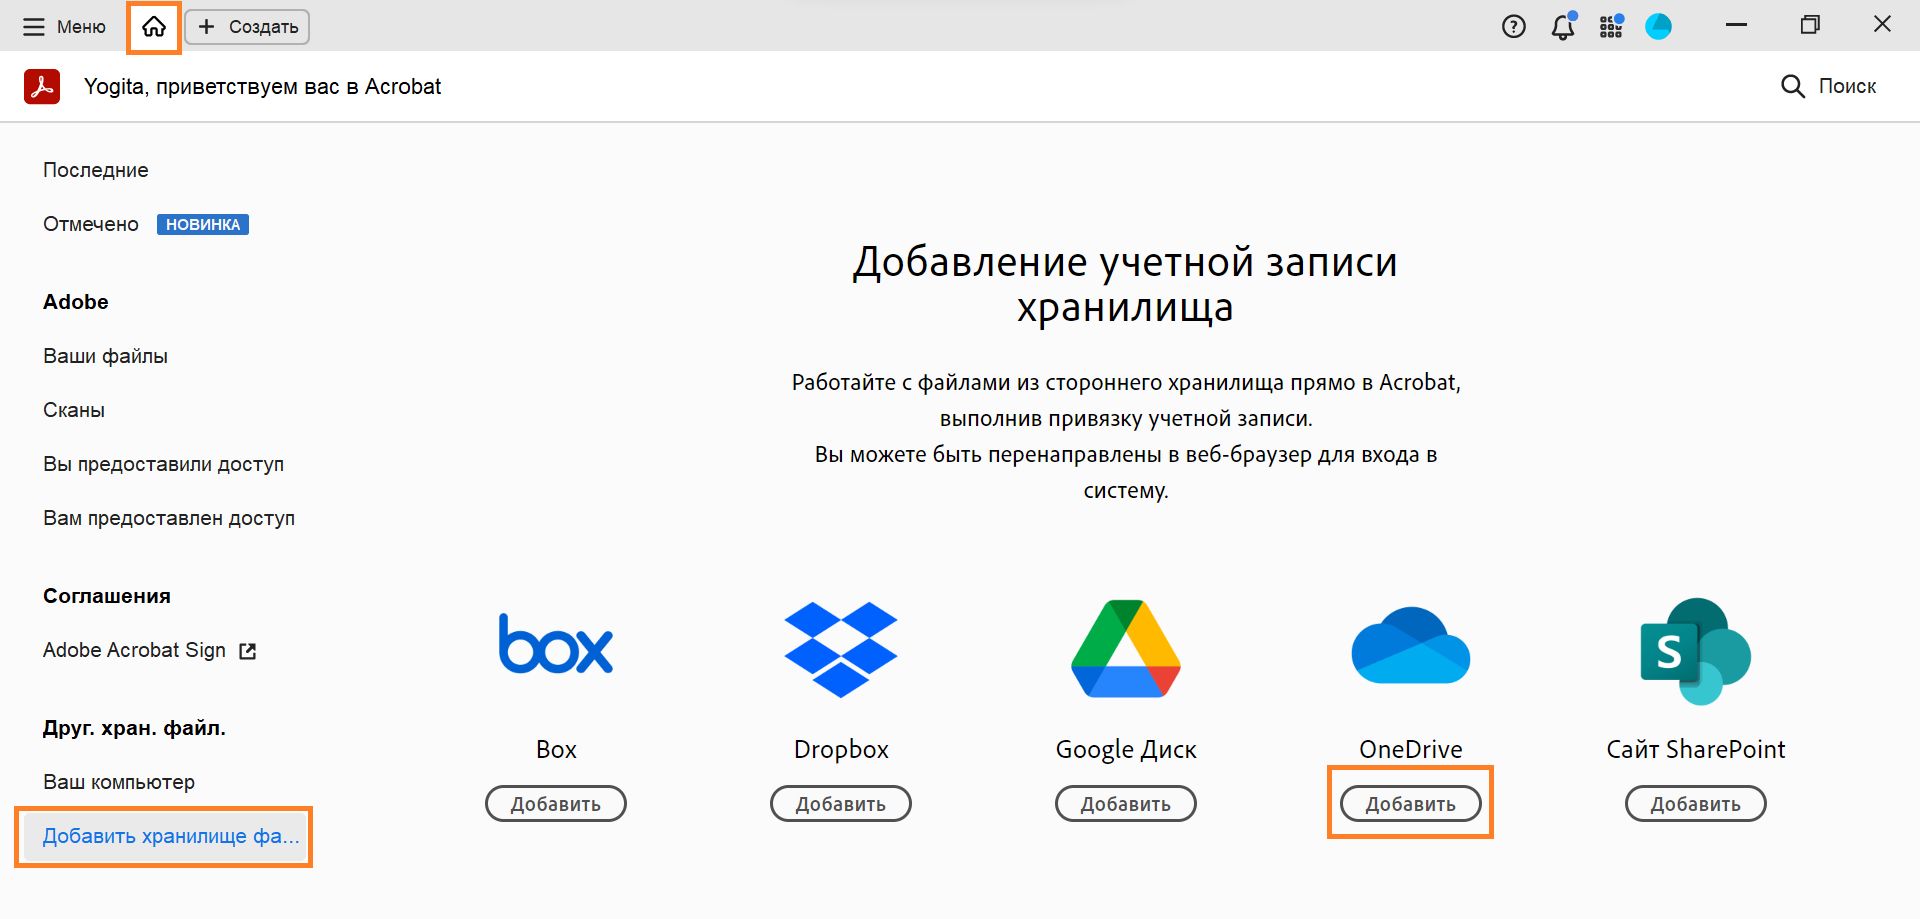Open the hamburger Меню button
1920x919 pixels.
coord(64,27)
